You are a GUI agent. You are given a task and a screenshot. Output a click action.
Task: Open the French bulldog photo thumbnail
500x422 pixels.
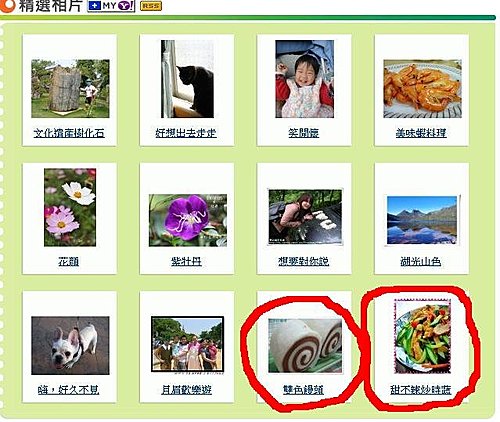coord(70,345)
